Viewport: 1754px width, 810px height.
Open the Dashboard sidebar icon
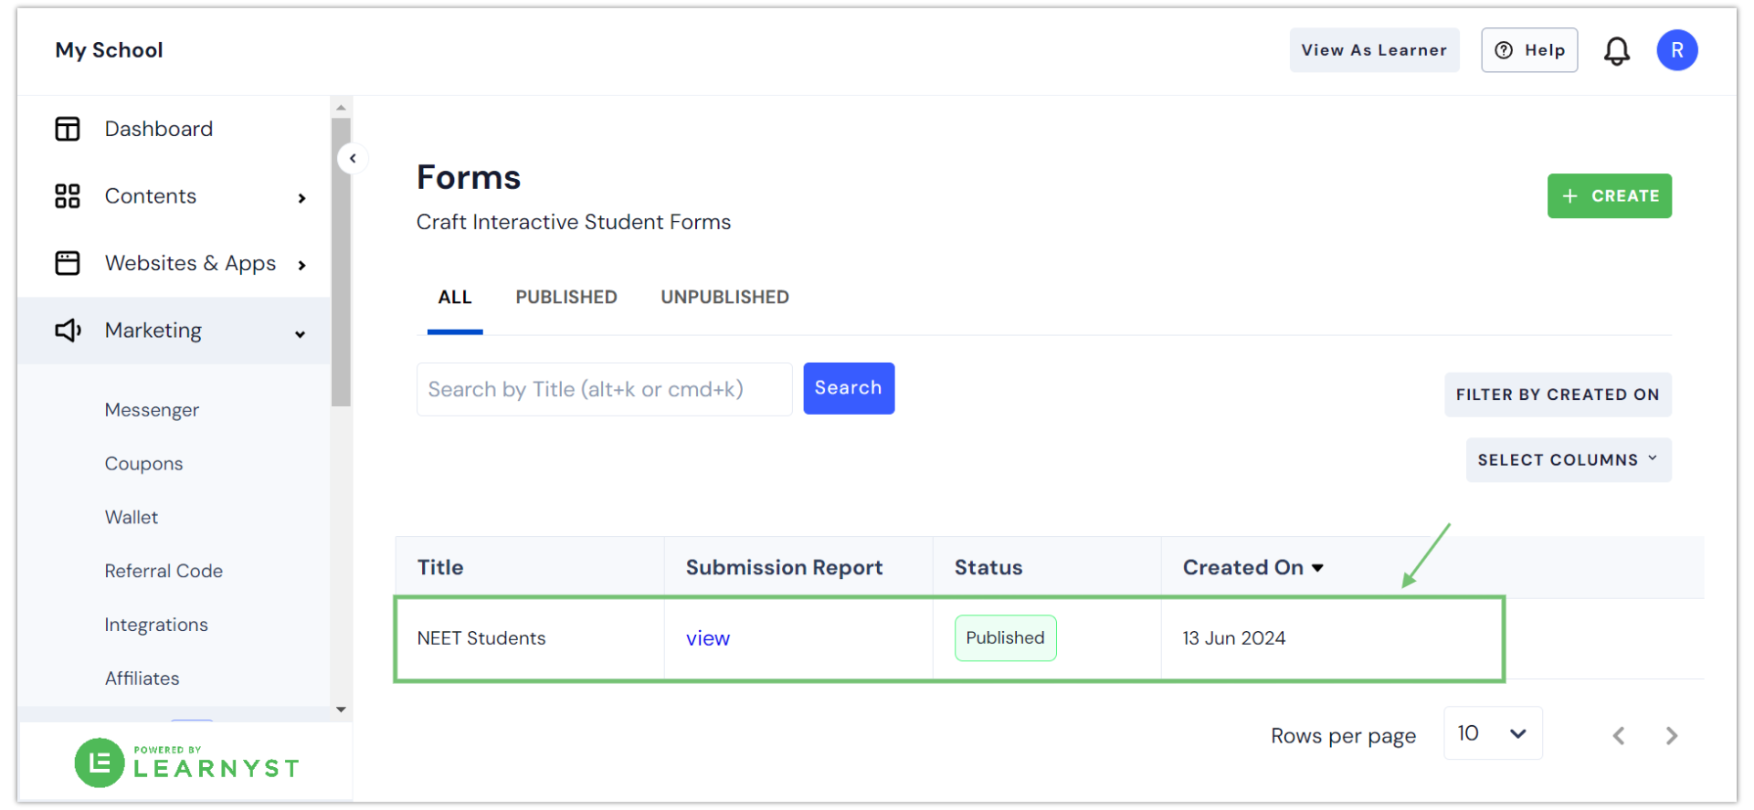click(66, 128)
